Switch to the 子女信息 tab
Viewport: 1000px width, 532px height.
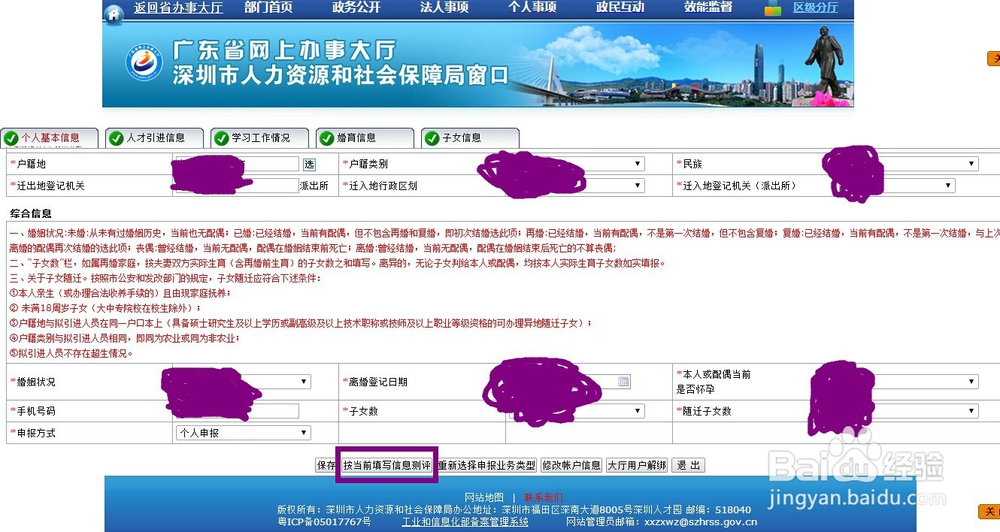point(471,138)
